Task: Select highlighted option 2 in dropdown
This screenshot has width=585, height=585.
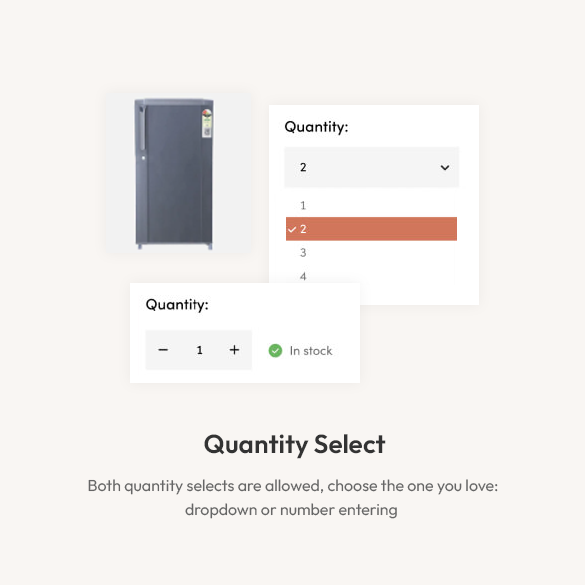Action: click(371, 229)
